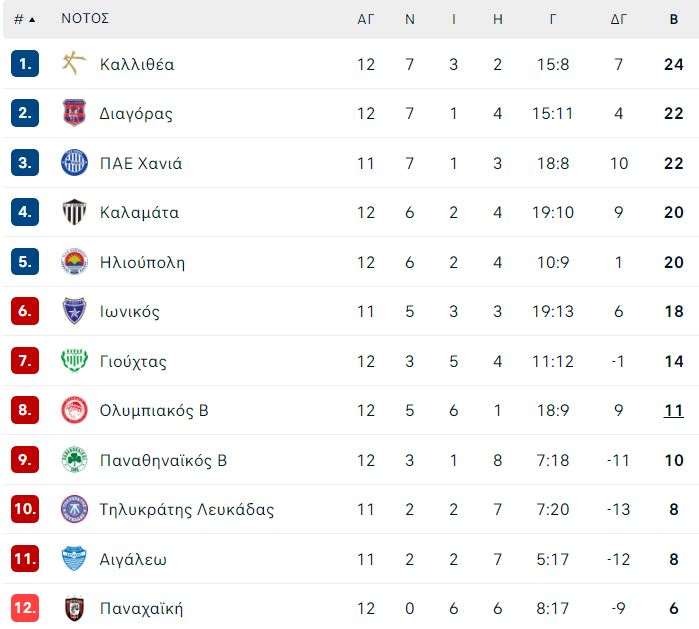The width and height of the screenshot is (699, 629).
Task: Sort by ΑΓ matches played header
Action: coord(366,19)
